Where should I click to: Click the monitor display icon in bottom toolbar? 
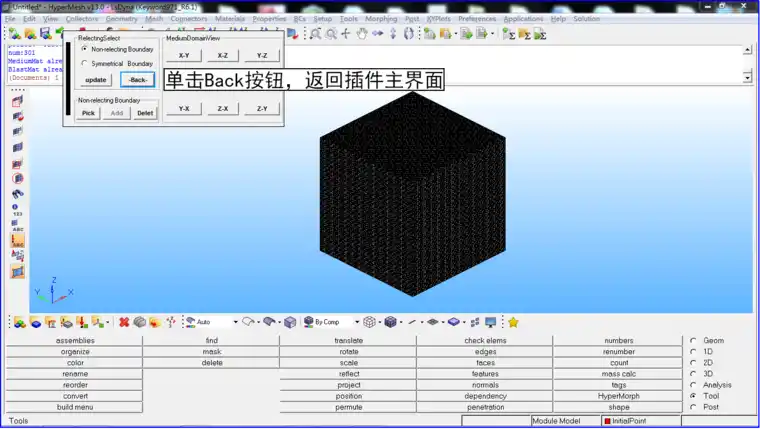[491, 322]
